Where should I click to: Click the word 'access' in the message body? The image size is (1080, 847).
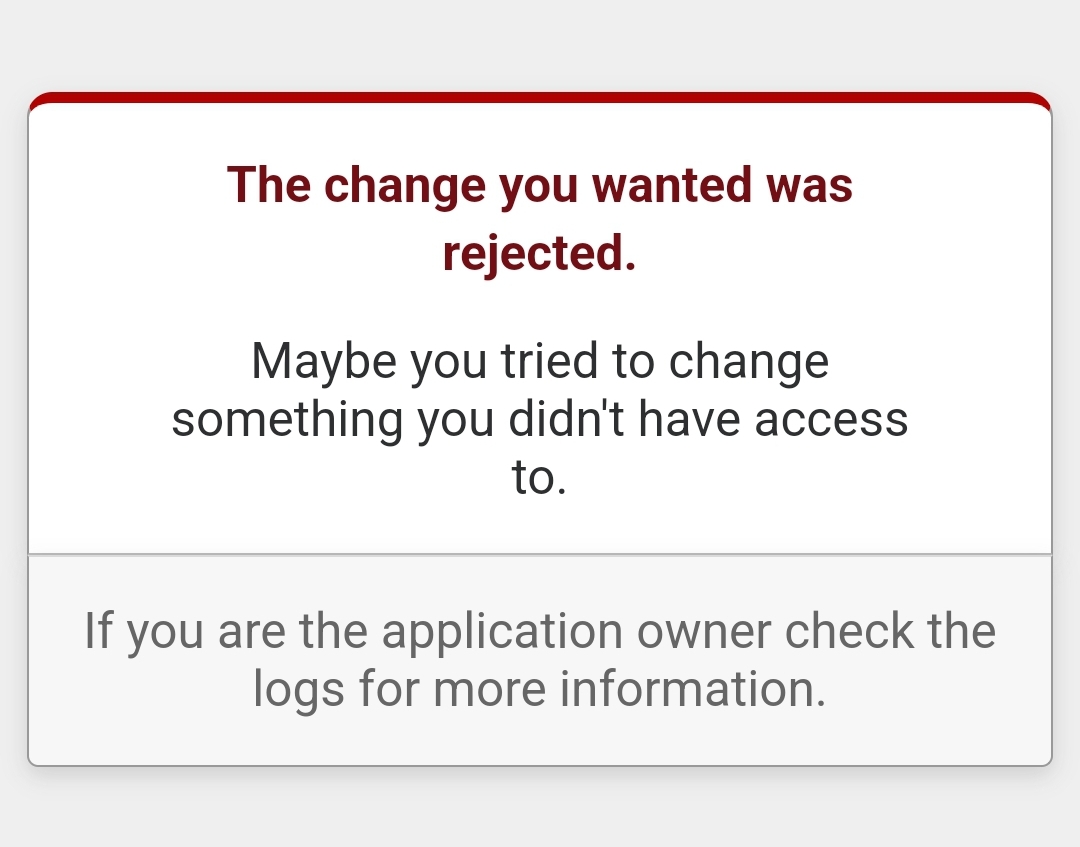coord(831,421)
